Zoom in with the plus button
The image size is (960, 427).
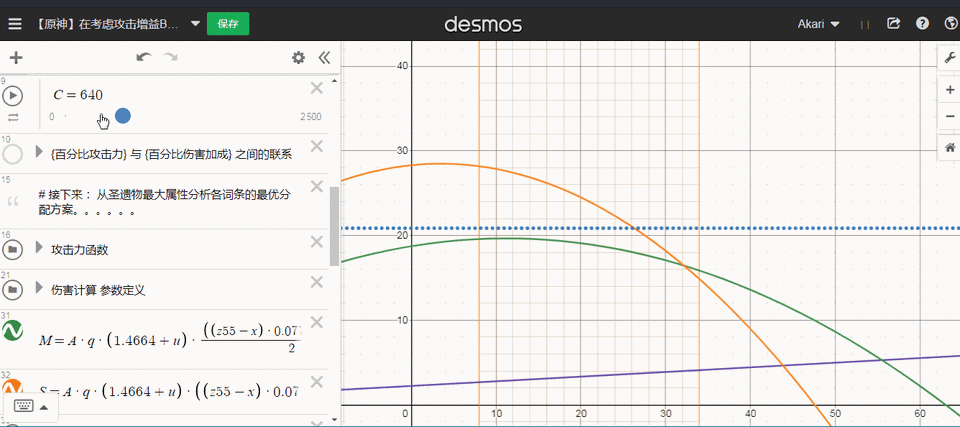[x=950, y=89]
